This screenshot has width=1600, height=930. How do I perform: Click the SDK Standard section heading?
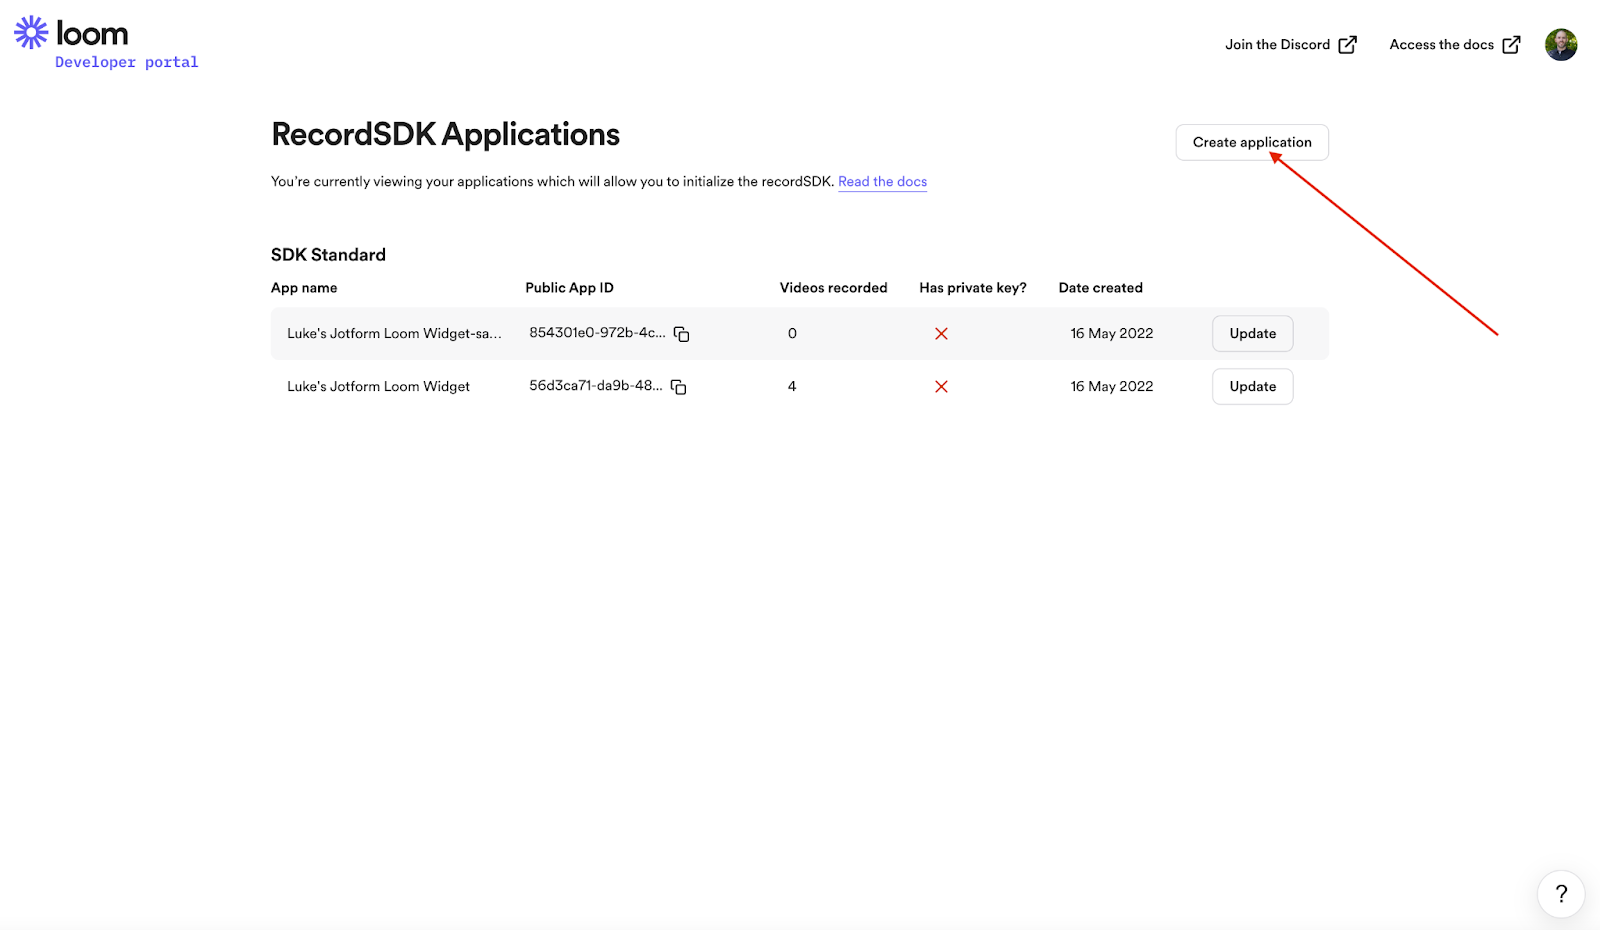(328, 255)
